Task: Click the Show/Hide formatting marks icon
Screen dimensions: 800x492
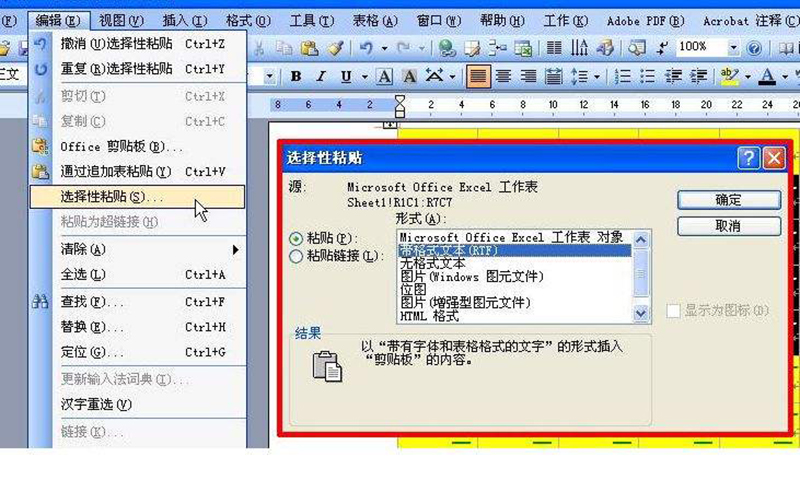Action: click(x=662, y=48)
